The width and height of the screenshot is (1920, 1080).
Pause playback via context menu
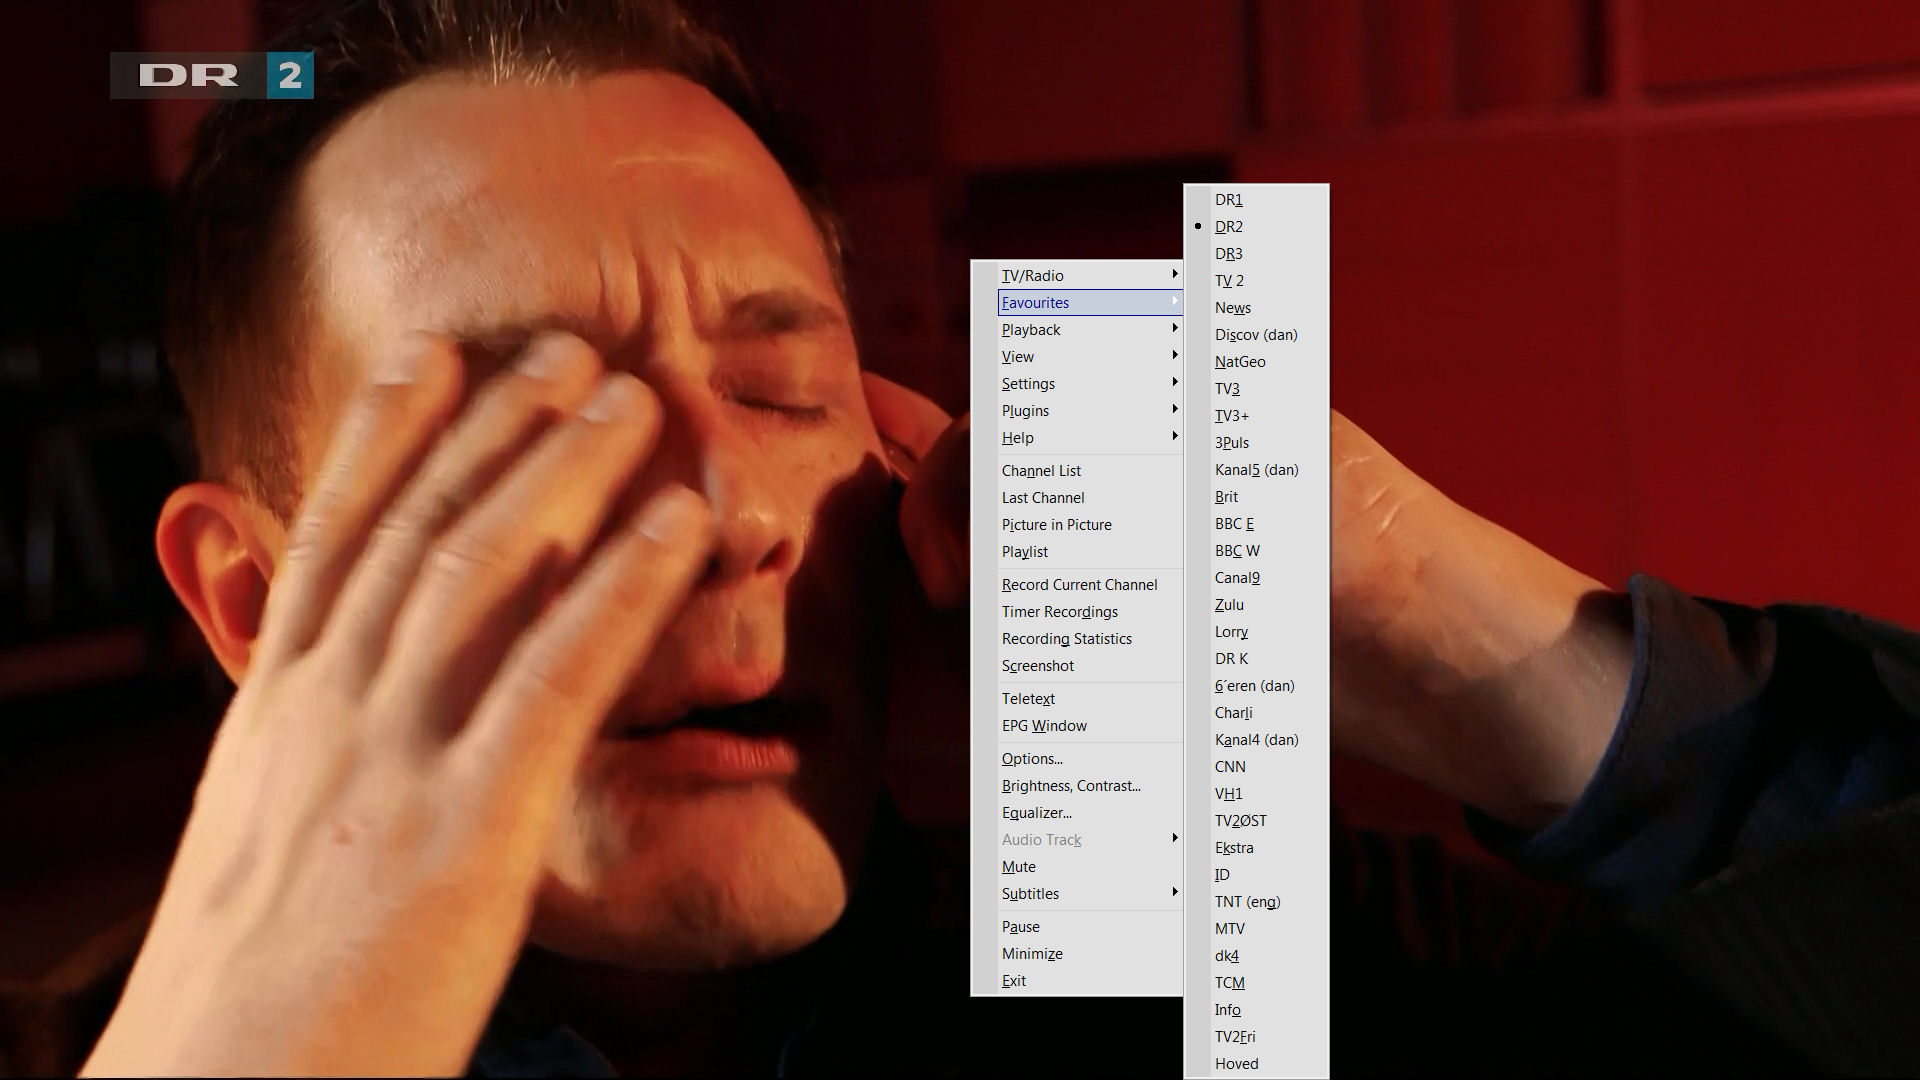[x=1021, y=927]
